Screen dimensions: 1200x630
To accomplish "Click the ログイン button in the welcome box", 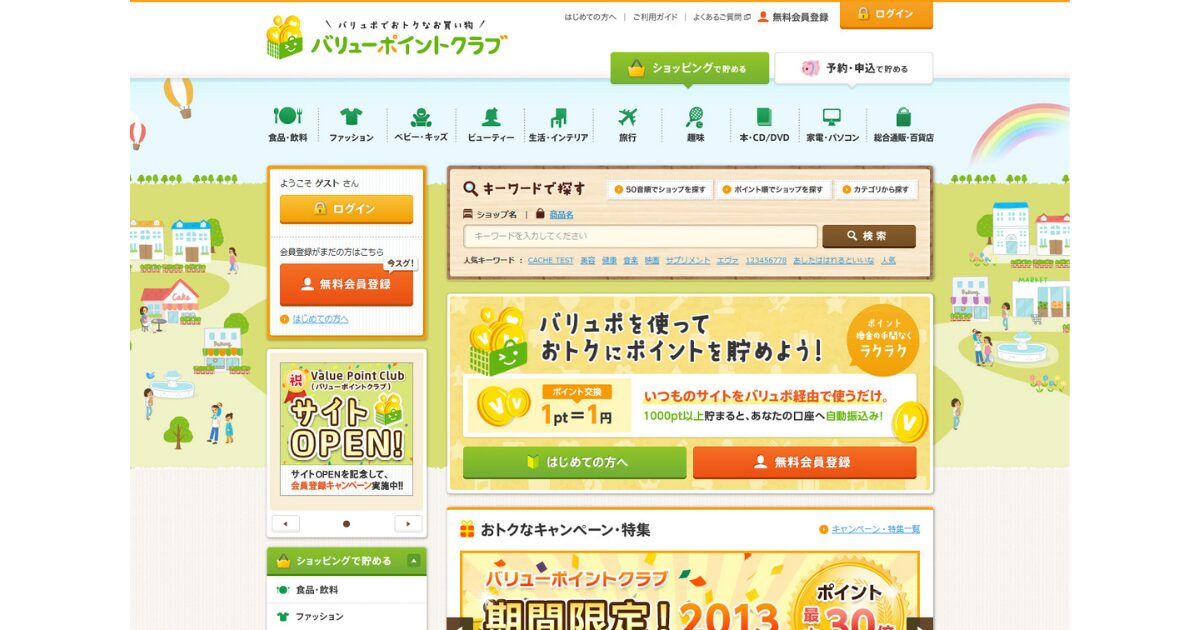I will point(346,209).
